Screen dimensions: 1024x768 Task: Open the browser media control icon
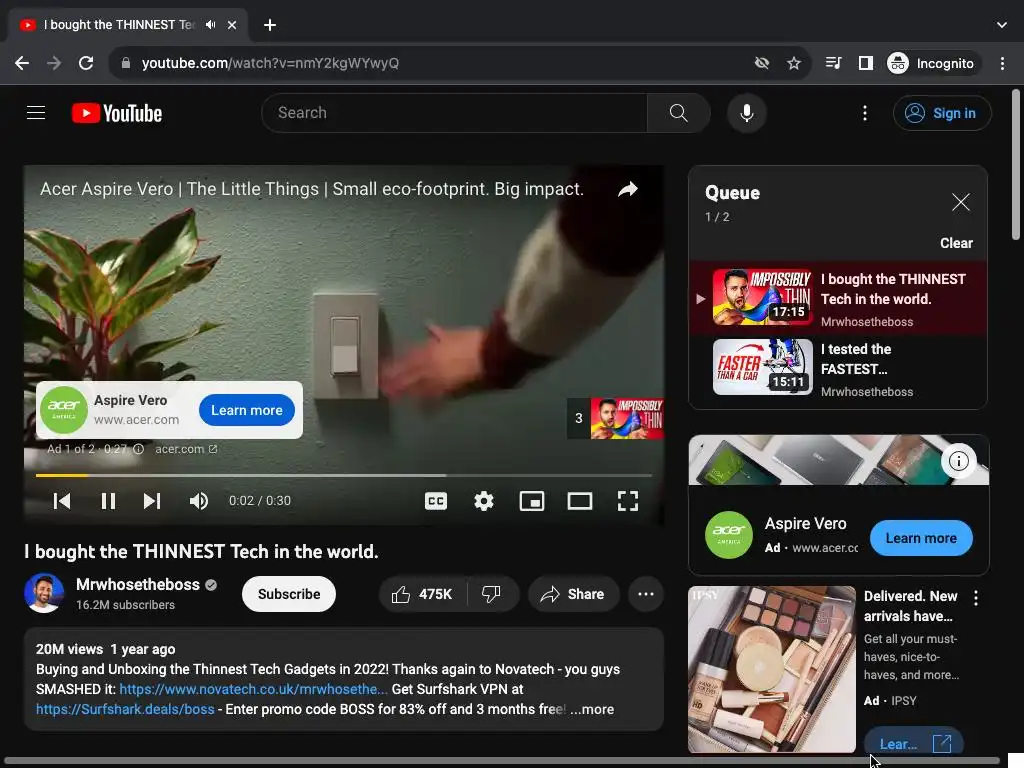[x=833, y=63]
